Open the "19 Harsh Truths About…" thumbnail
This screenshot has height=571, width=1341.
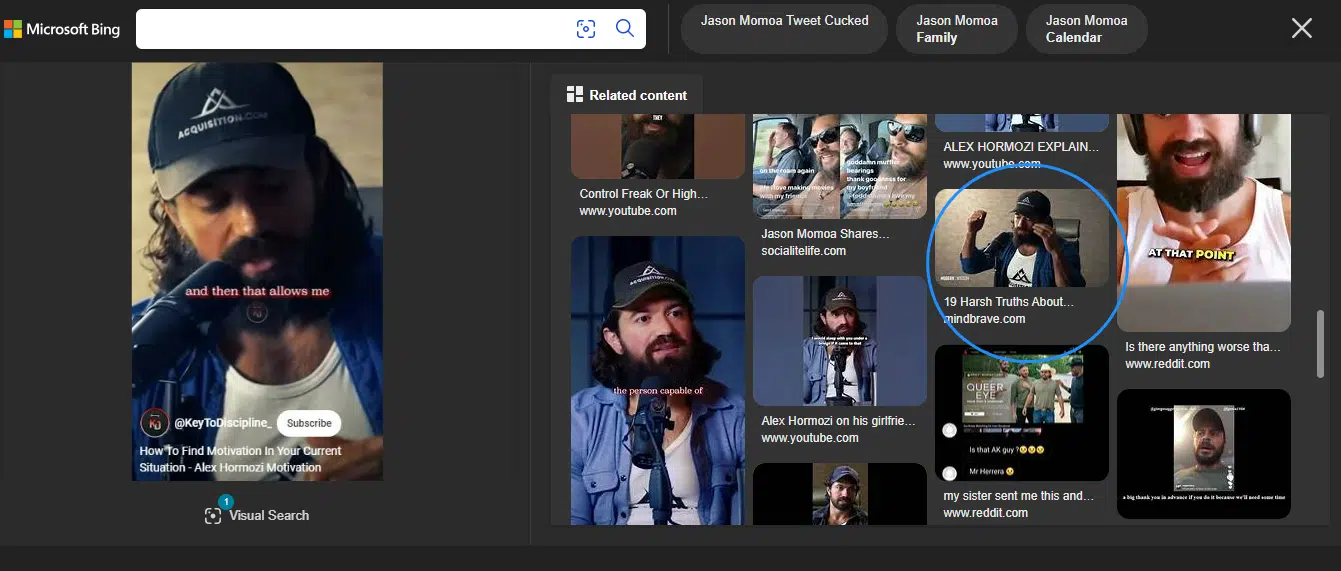click(1021, 238)
